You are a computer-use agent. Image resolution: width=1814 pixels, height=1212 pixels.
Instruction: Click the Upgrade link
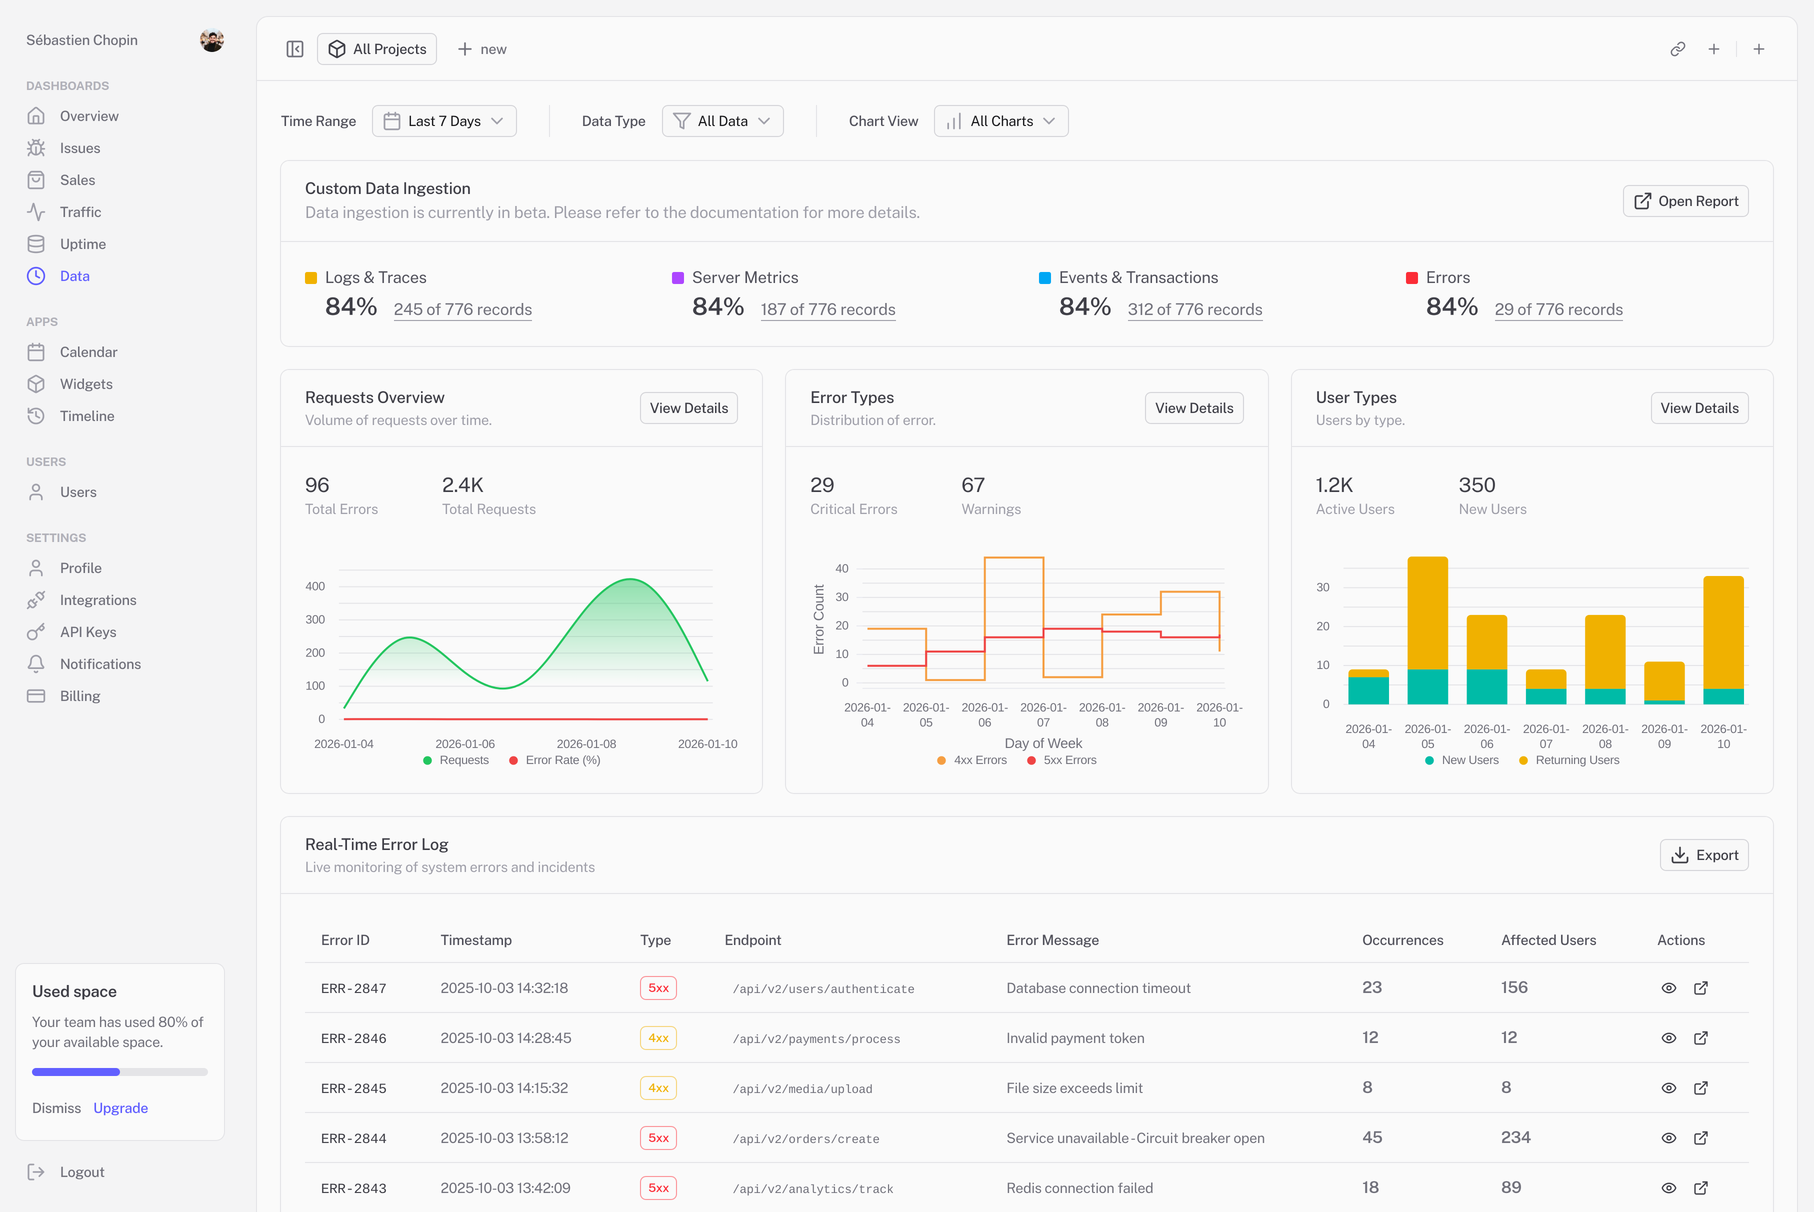click(x=120, y=1108)
